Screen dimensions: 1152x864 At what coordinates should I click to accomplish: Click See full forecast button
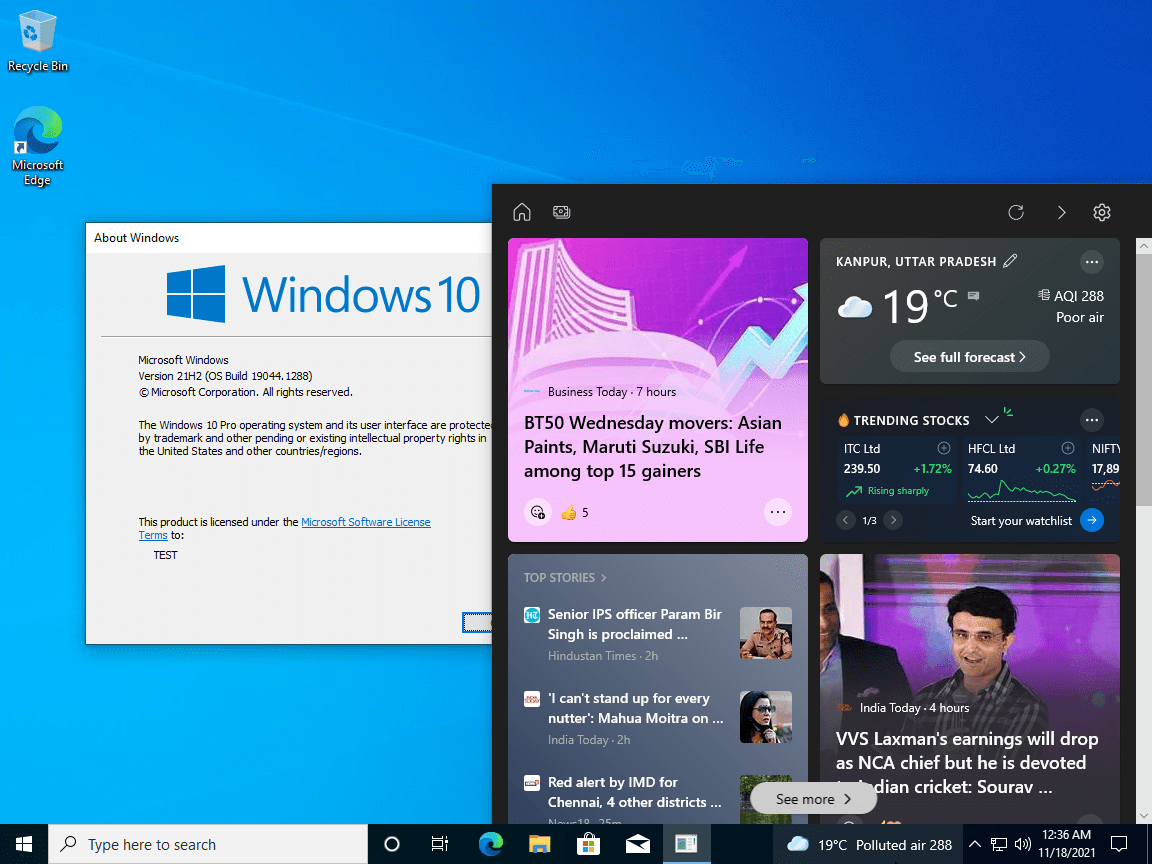pyautogui.click(x=969, y=357)
